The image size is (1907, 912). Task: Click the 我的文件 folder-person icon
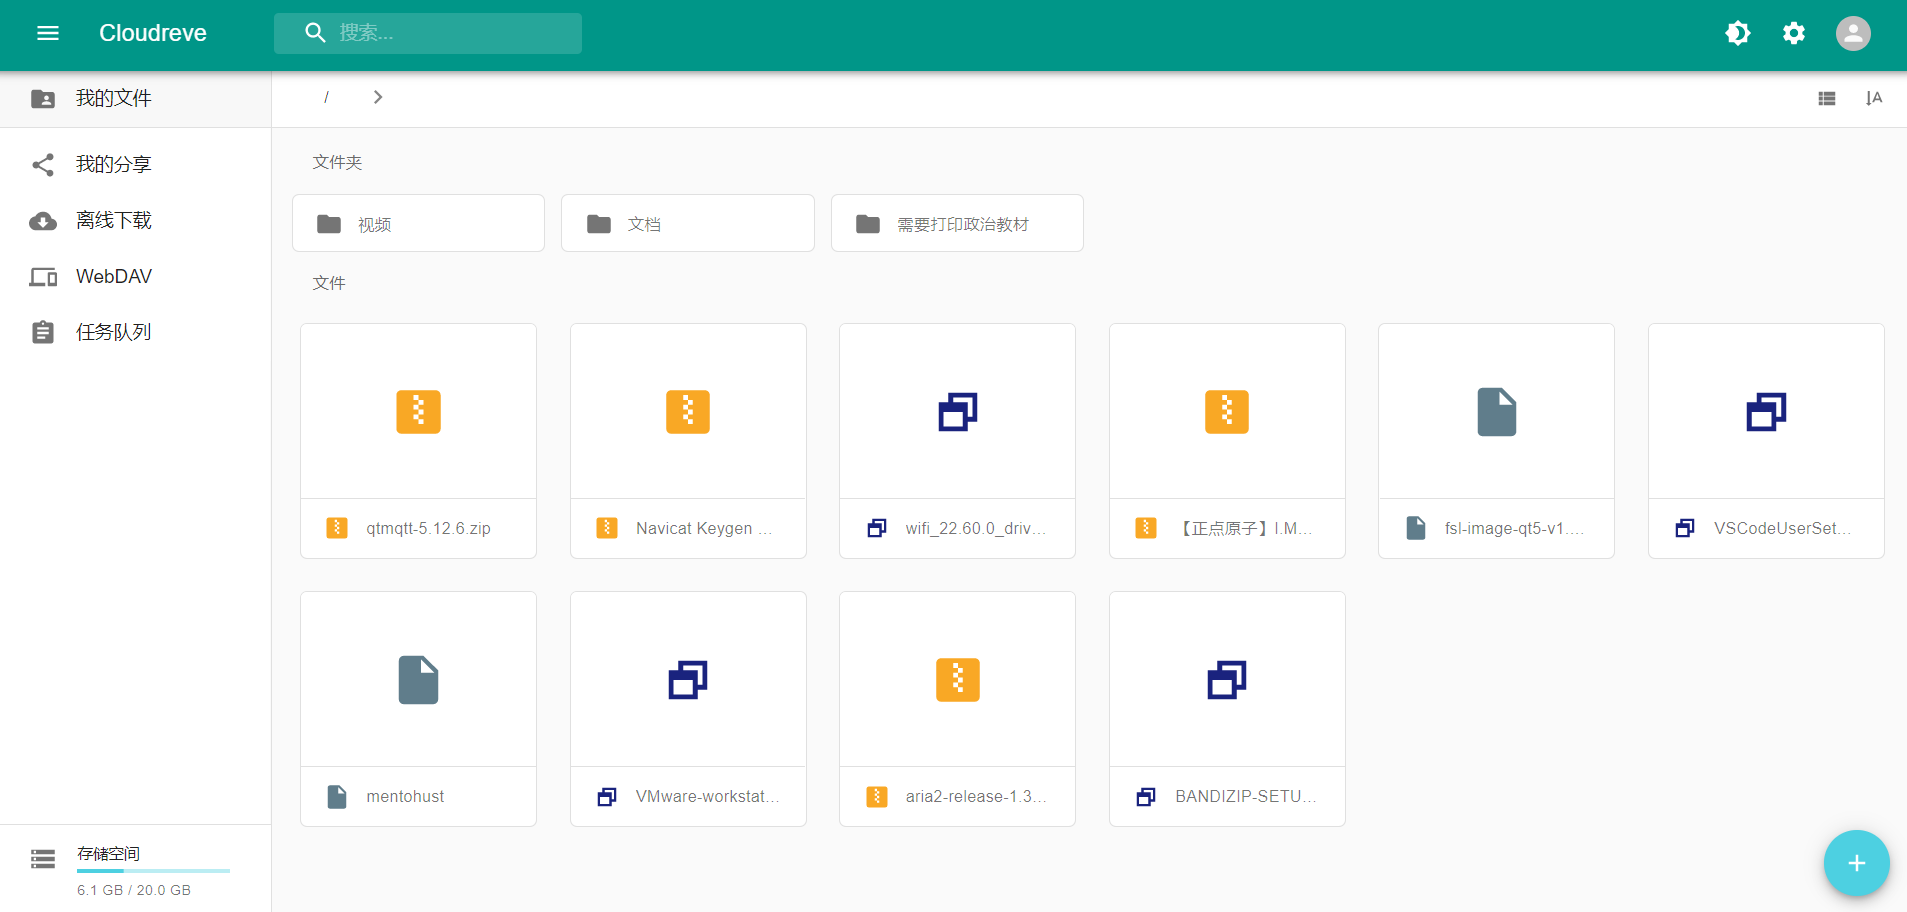(x=43, y=99)
